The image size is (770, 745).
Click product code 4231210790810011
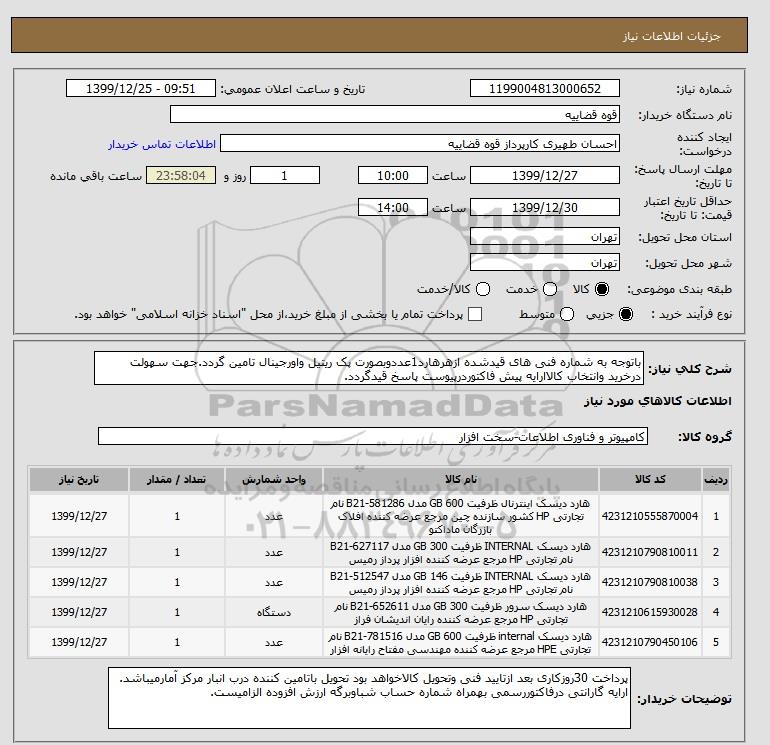[x=650, y=552]
